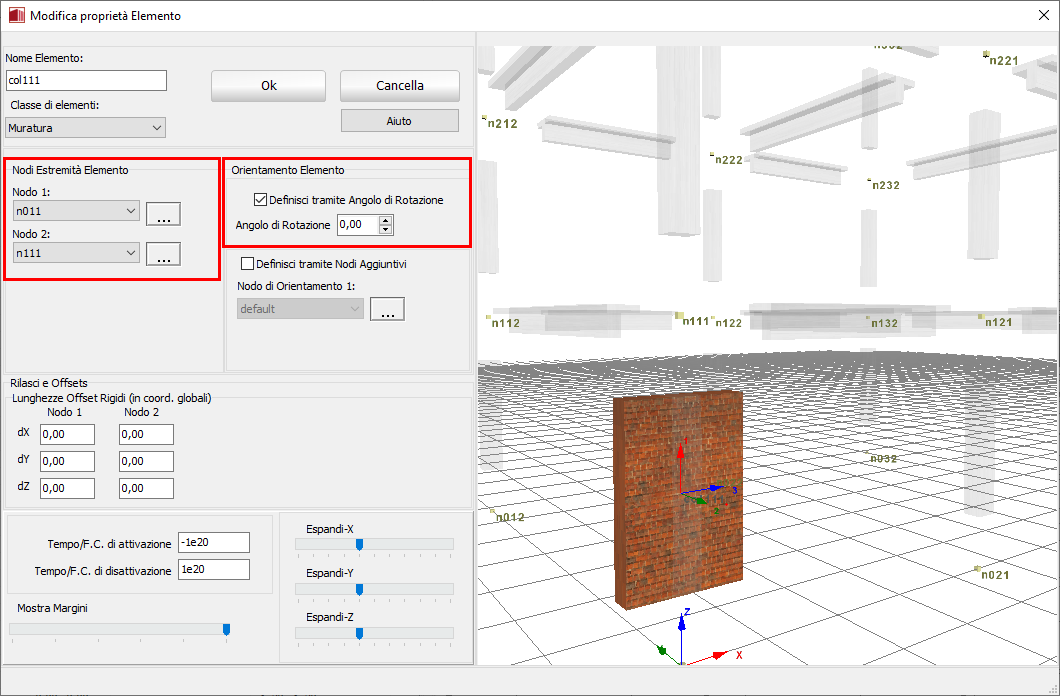Enable Definisci tramite Nodi Aggiuntivi checkbox
The height and width of the screenshot is (696, 1060).
pos(248,264)
